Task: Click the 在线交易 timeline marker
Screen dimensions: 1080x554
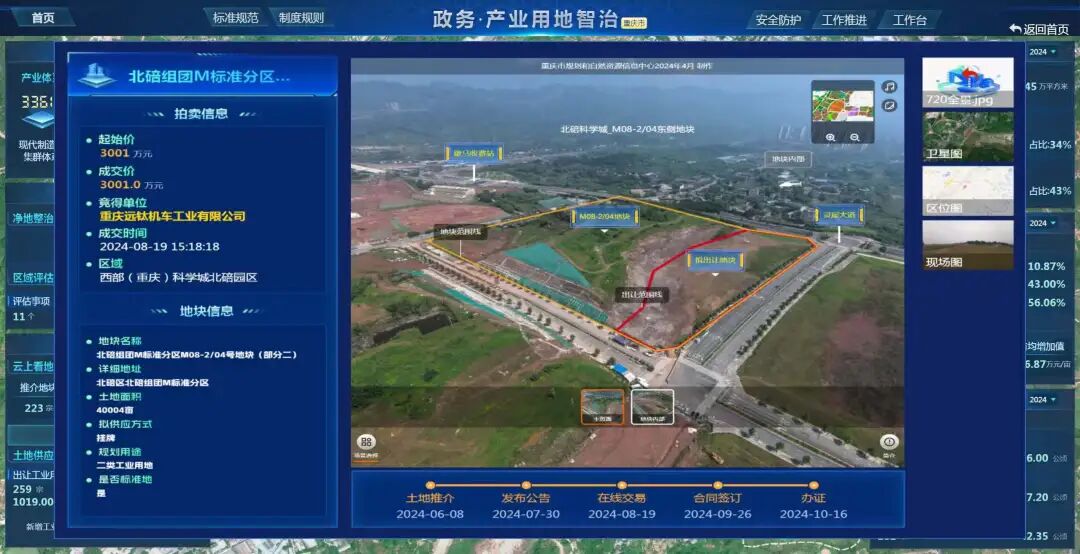Action: 622,485
